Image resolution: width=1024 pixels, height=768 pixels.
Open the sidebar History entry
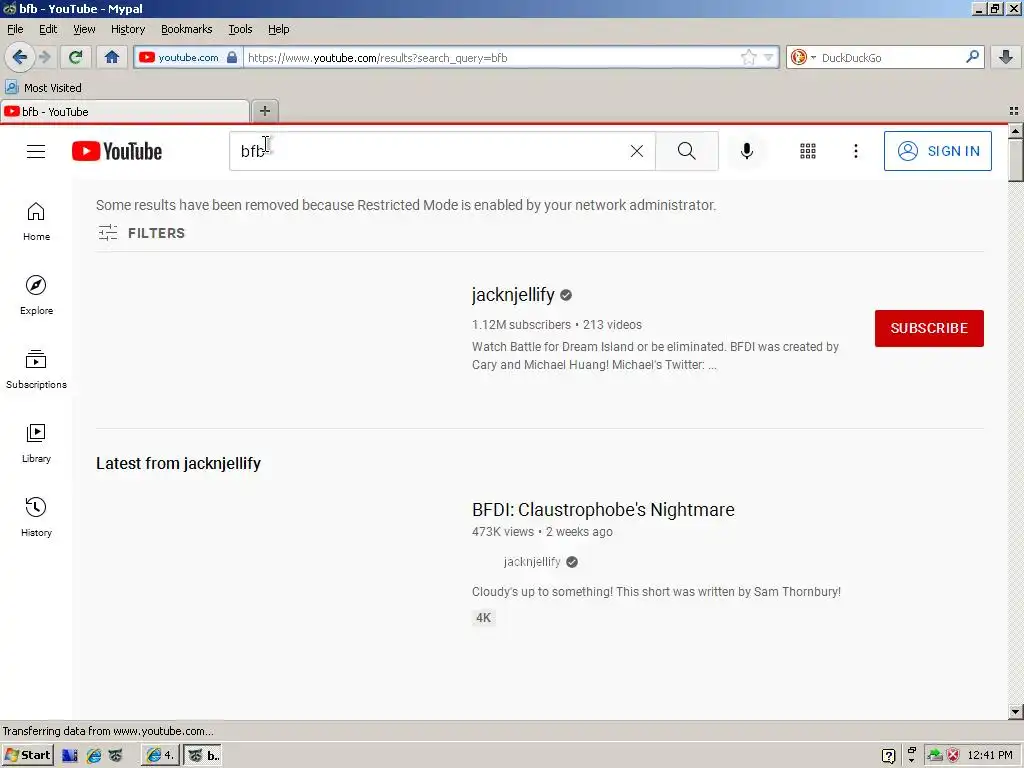click(x=36, y=517)
